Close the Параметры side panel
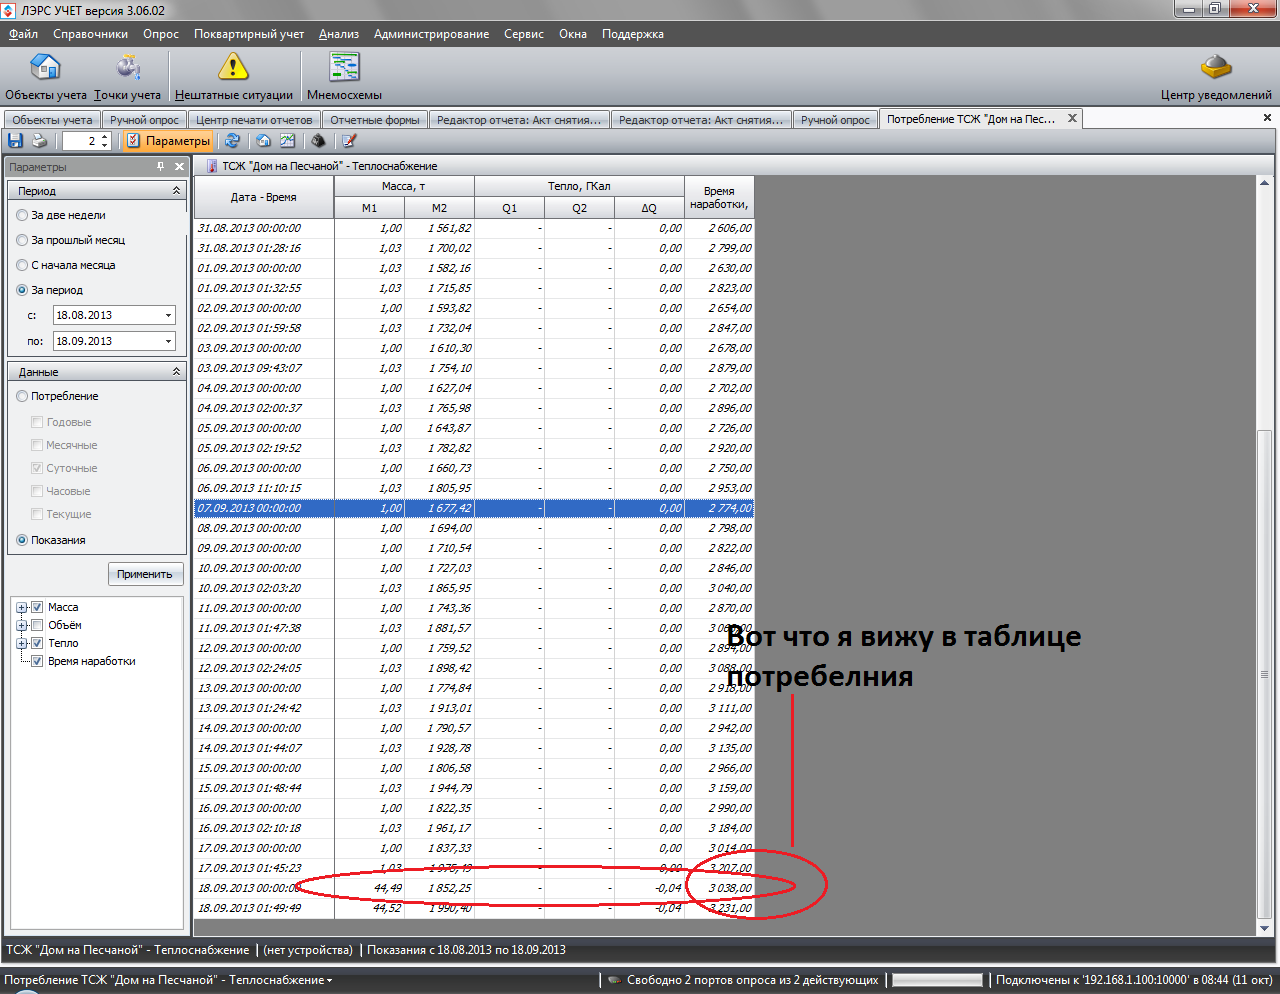Image resolution: width=1280 pixels, height=994 pixels. click(x=179, y=167)
